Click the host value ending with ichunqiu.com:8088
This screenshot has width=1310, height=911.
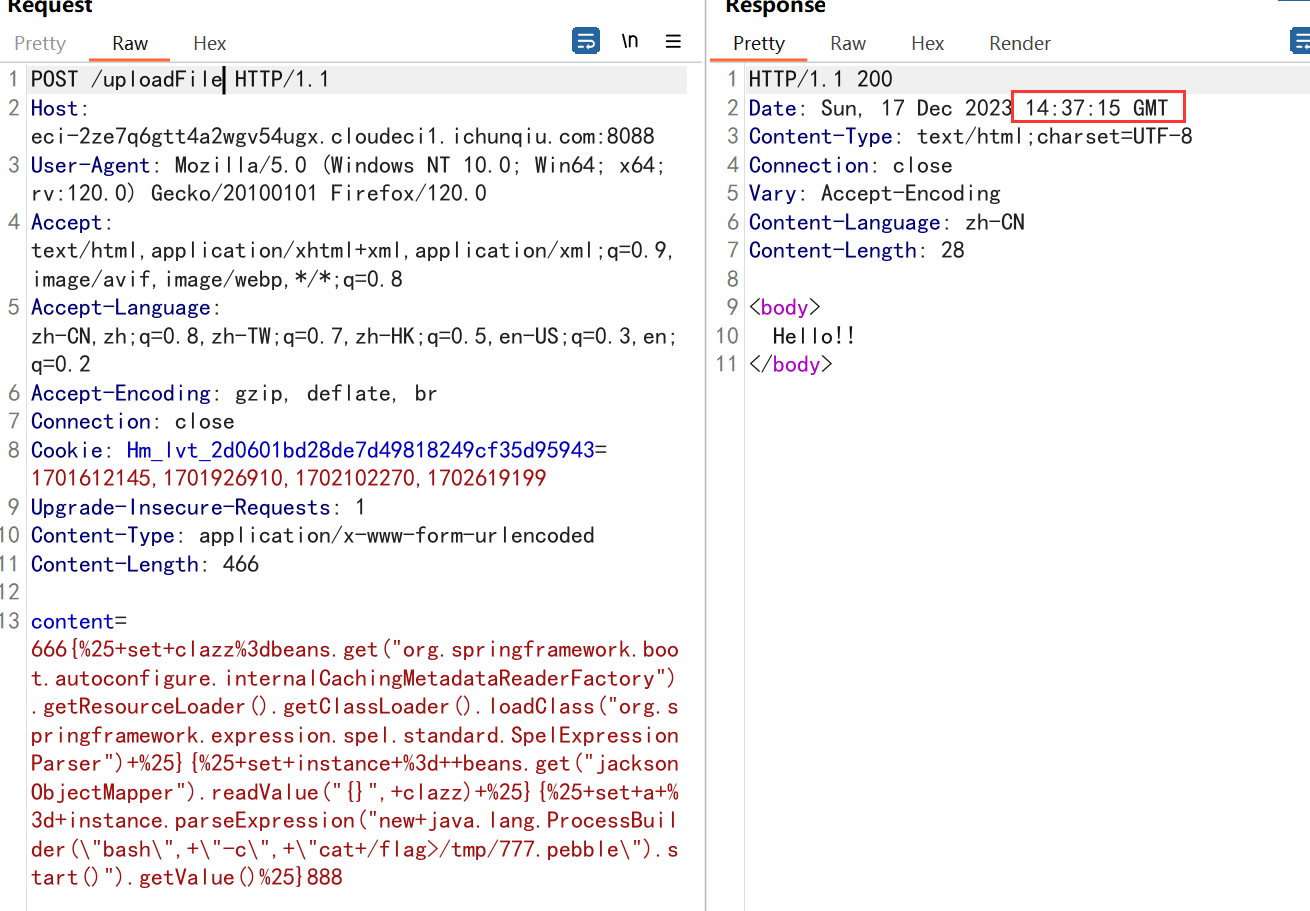point(343,136)
